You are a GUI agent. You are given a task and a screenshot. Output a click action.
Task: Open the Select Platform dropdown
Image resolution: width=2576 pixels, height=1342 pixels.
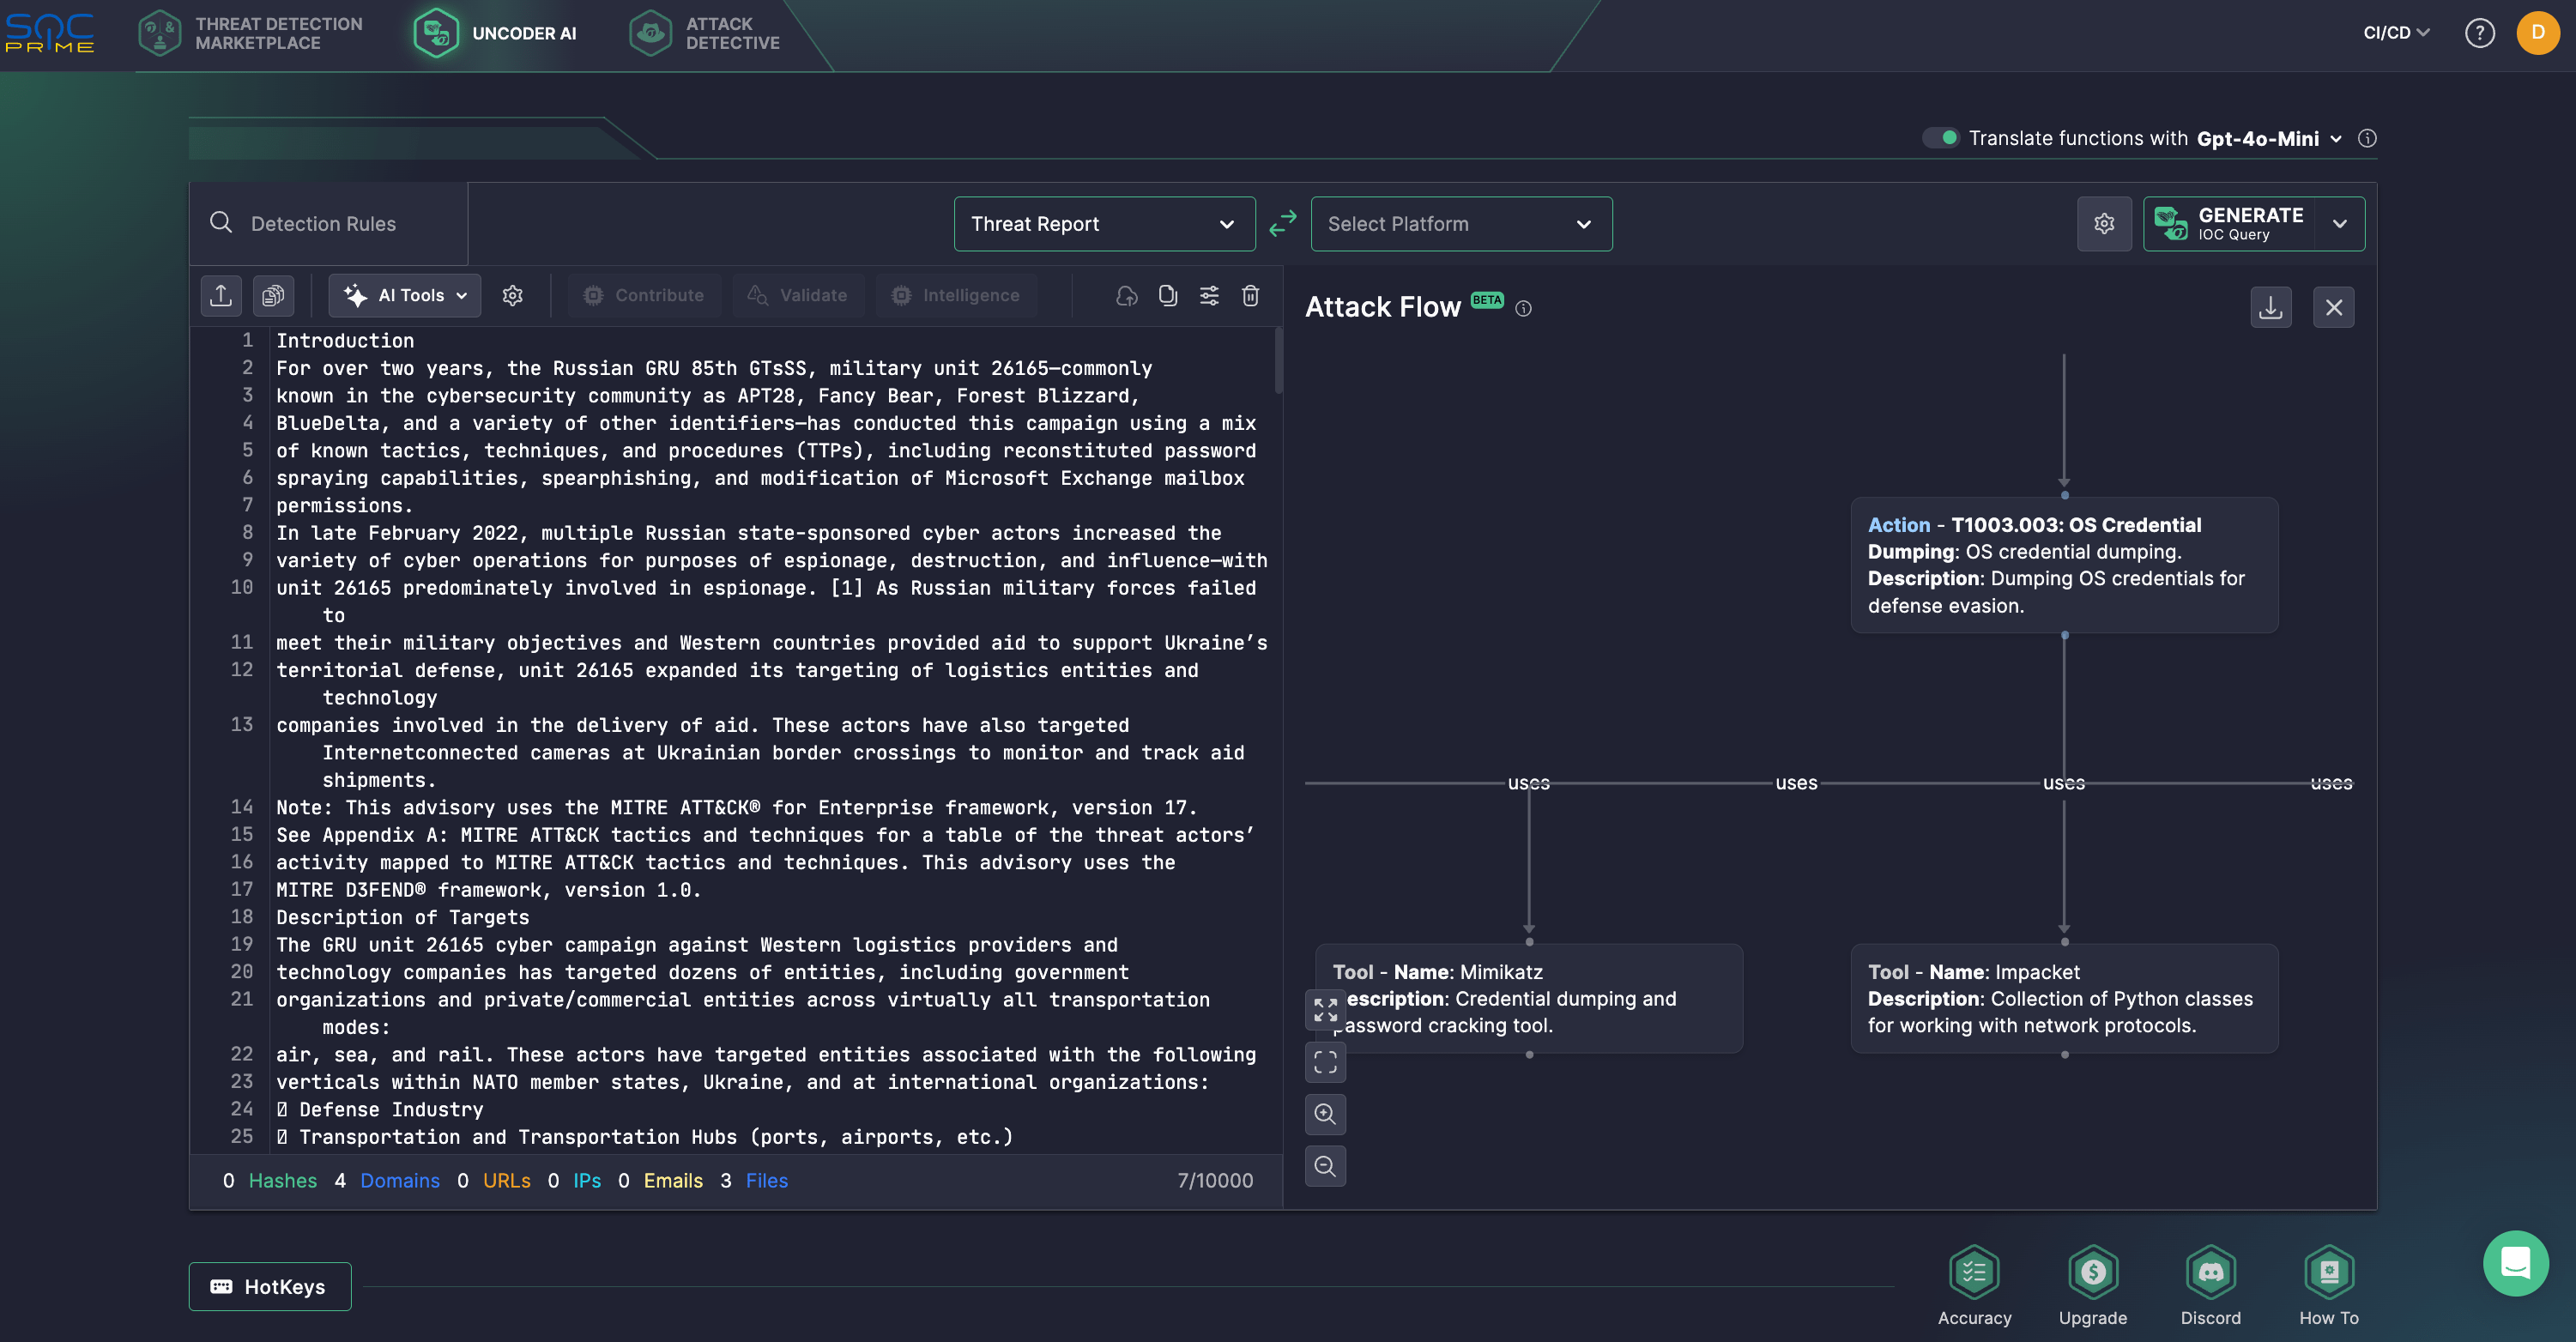pos(1460,224)
